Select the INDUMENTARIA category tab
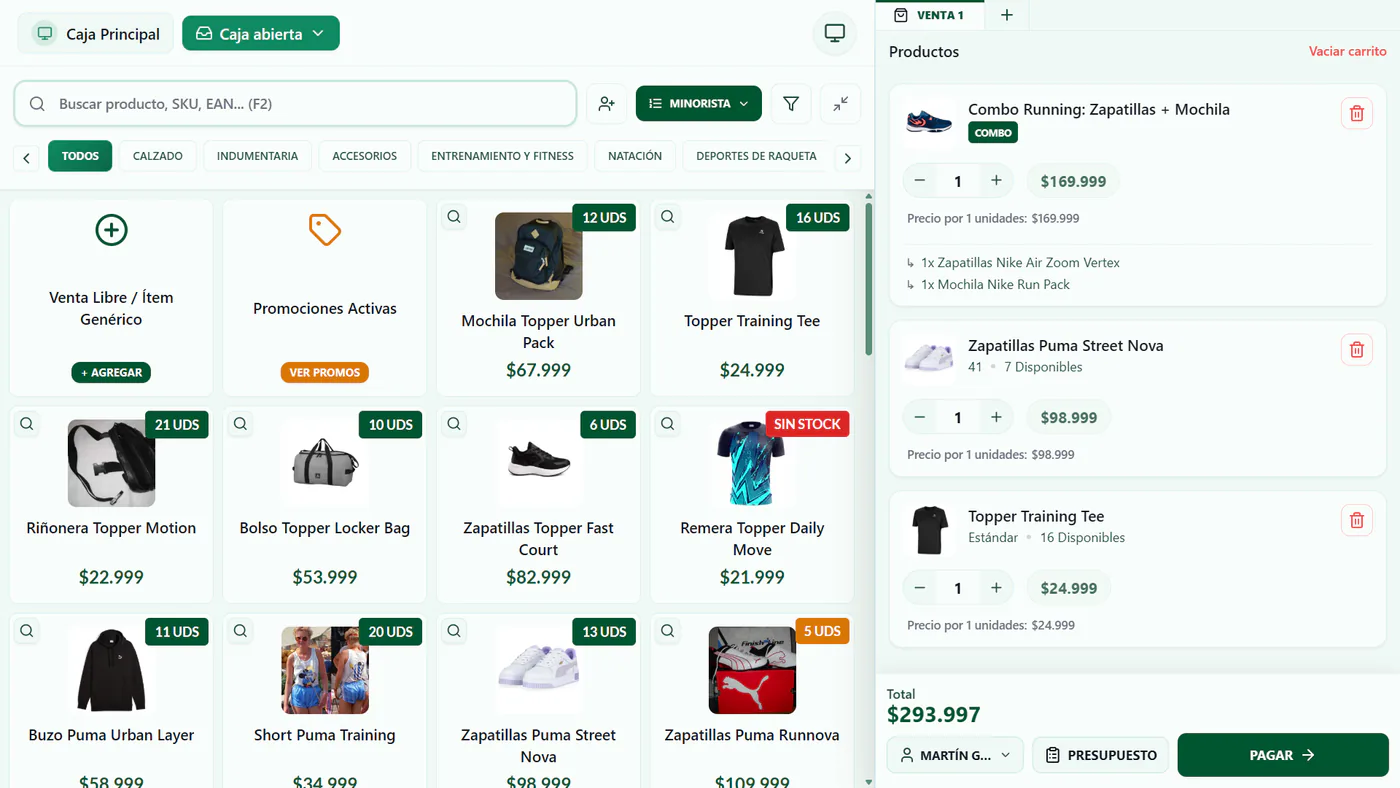 pos(257,156)
